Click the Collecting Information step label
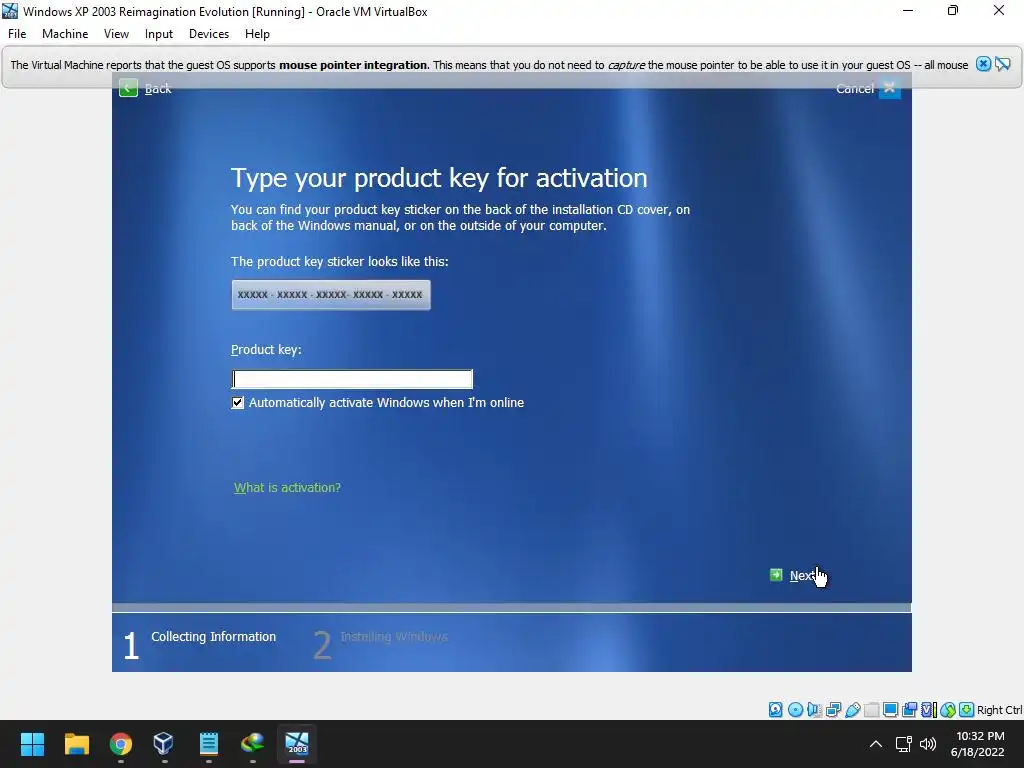Screen dimensions: 1024x768 [x=214, y=636]
